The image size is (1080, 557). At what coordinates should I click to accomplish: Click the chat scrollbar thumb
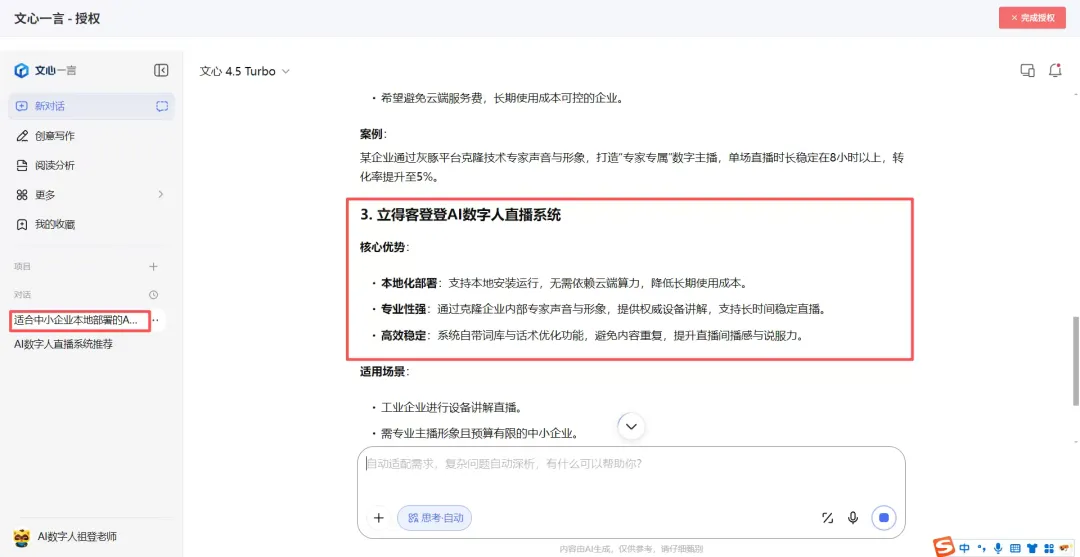1077,361
